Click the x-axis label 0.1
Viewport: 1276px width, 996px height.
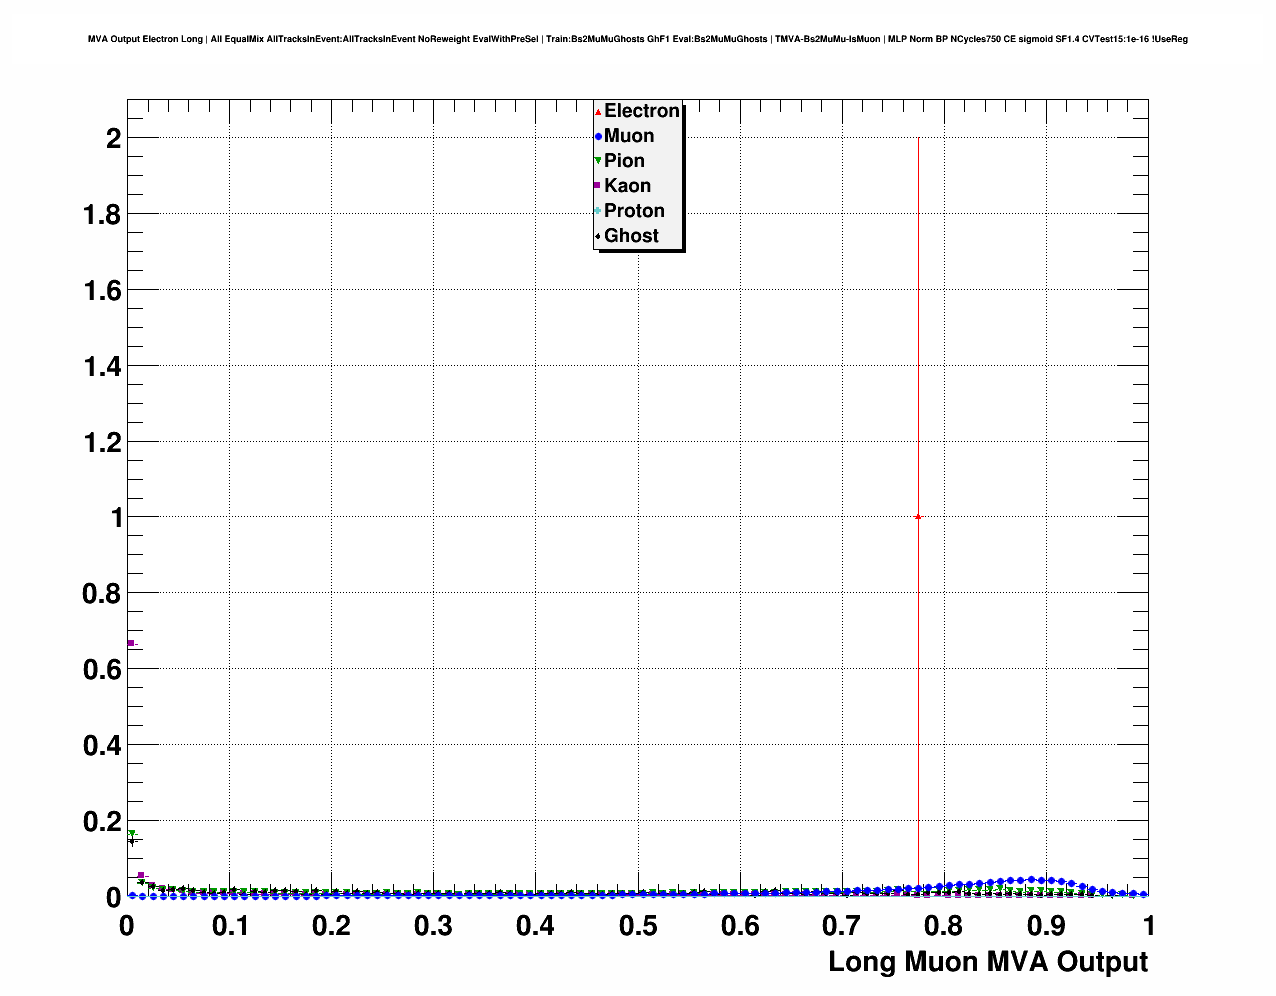(230, 926)
